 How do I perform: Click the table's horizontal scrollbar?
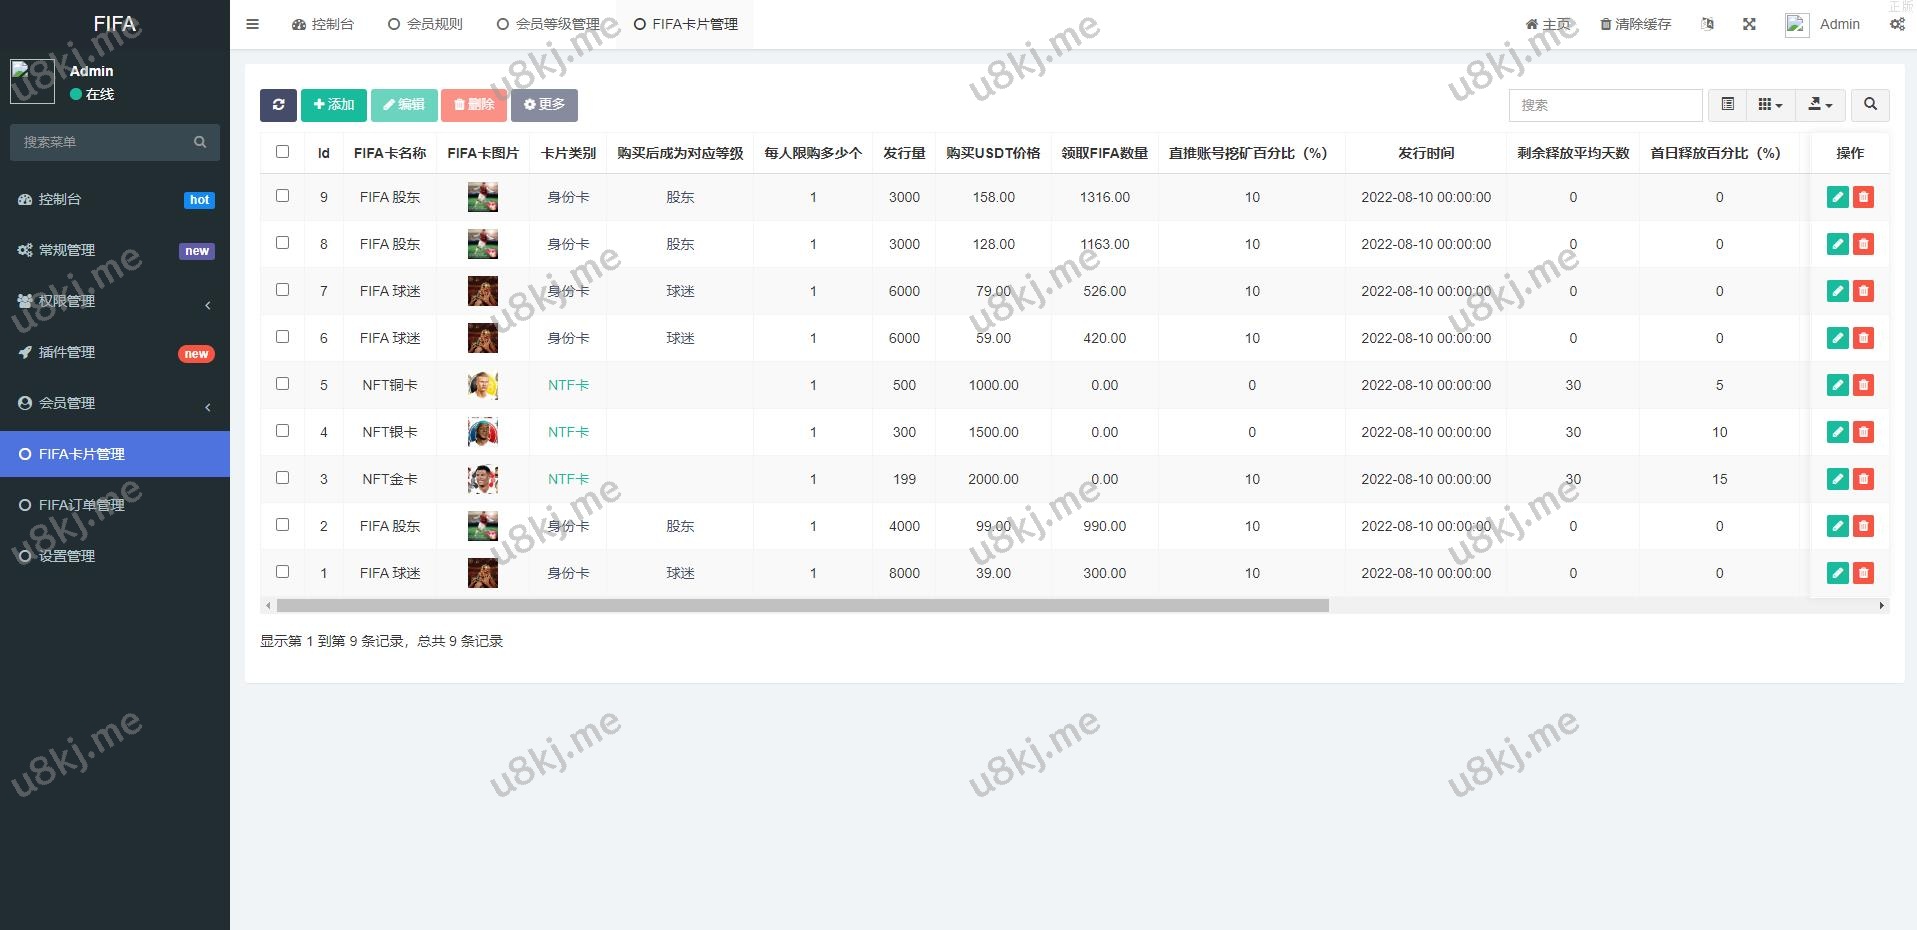(x=802, y=605)
